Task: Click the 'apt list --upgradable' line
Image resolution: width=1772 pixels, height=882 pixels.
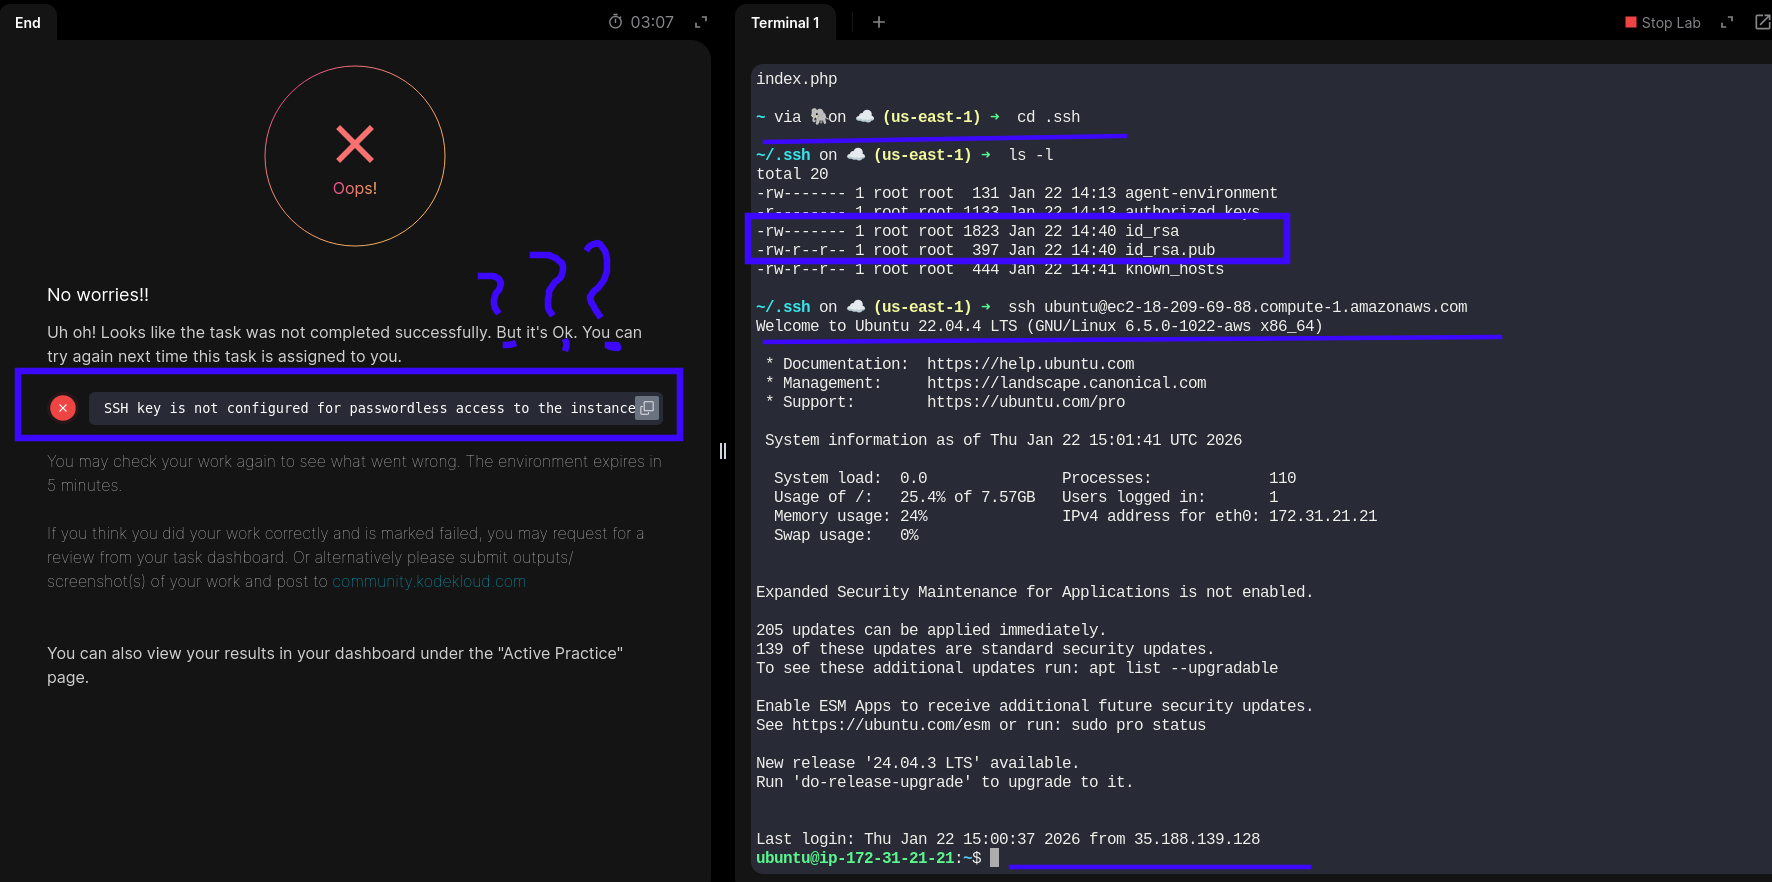Action: point(1017,668)
